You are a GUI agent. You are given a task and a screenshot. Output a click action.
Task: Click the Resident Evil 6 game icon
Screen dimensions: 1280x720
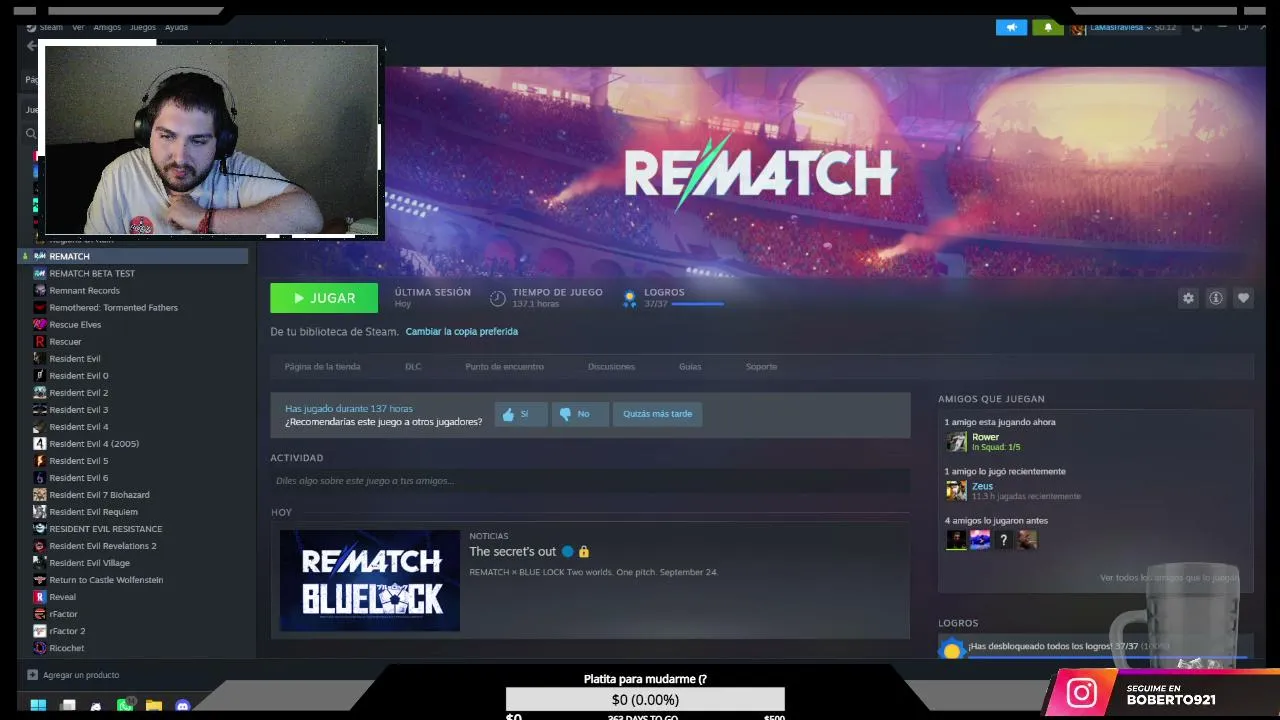(x=39, y=478)
